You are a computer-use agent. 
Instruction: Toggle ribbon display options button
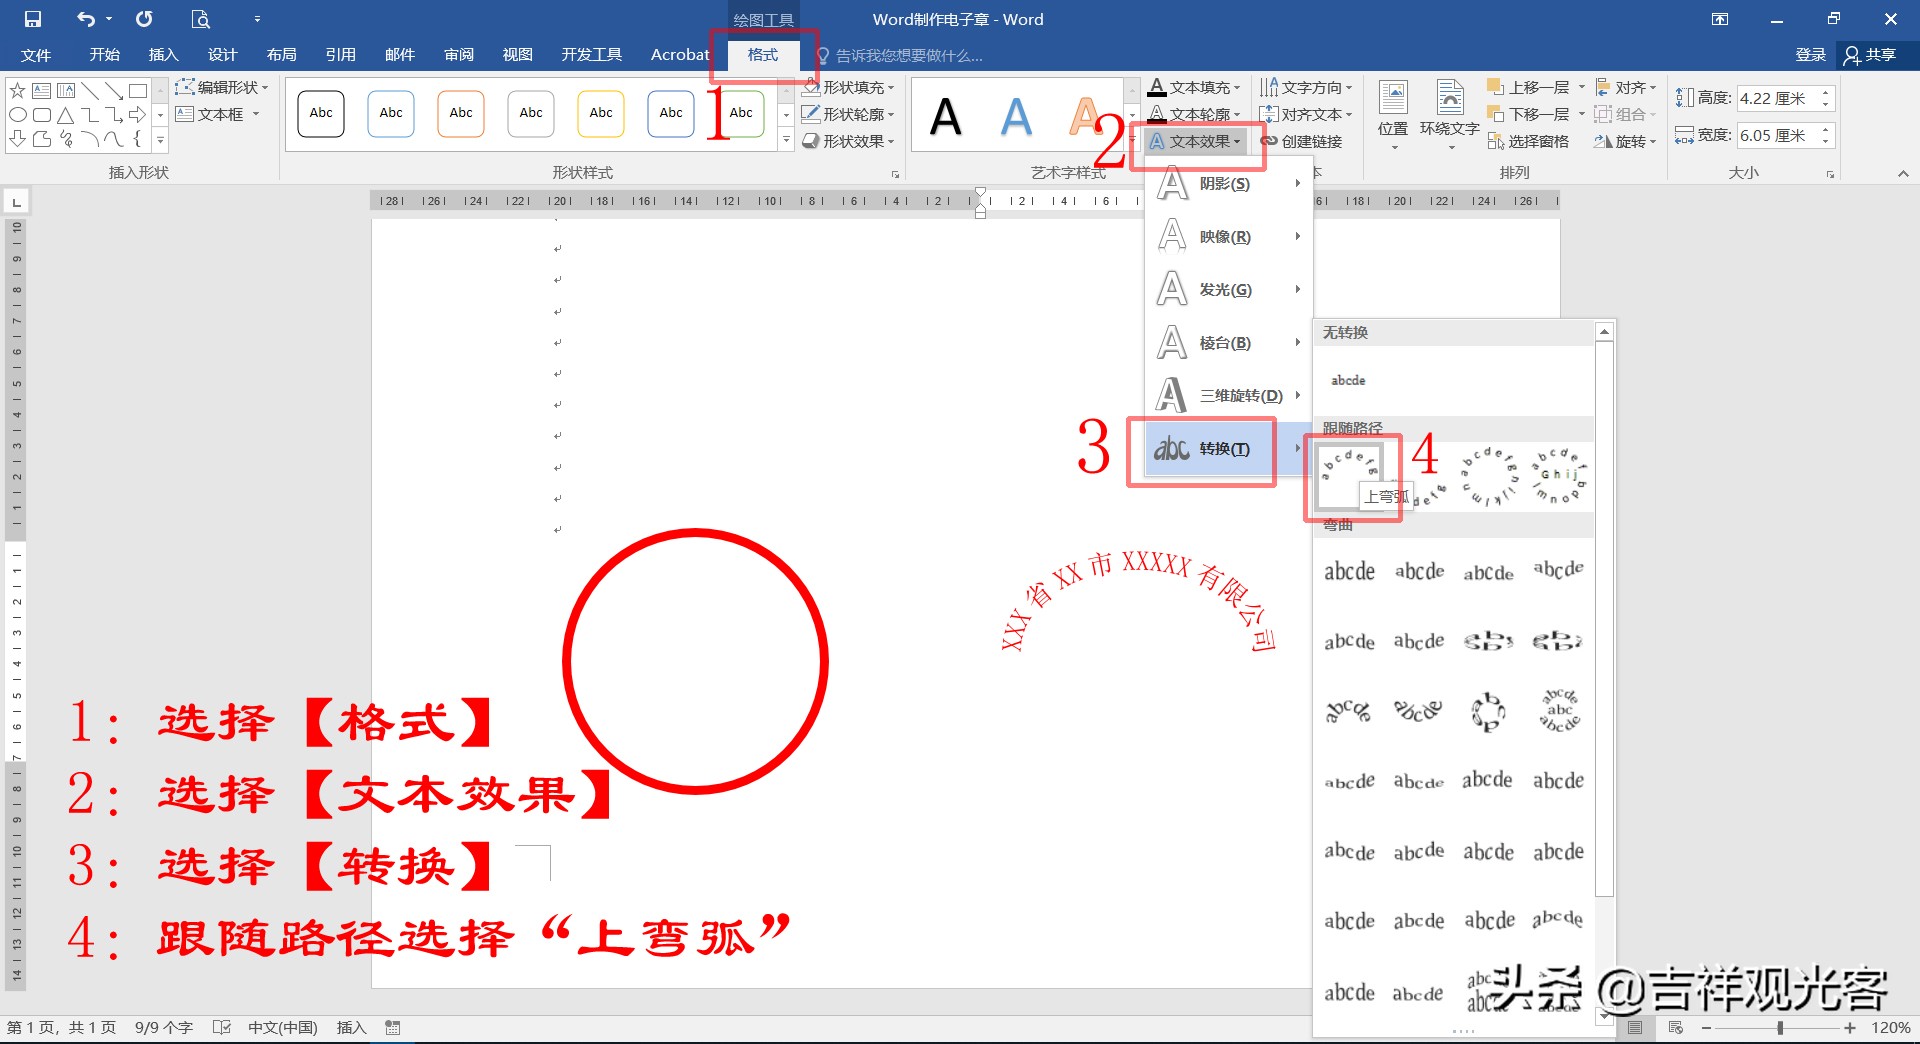[1719, 19]
